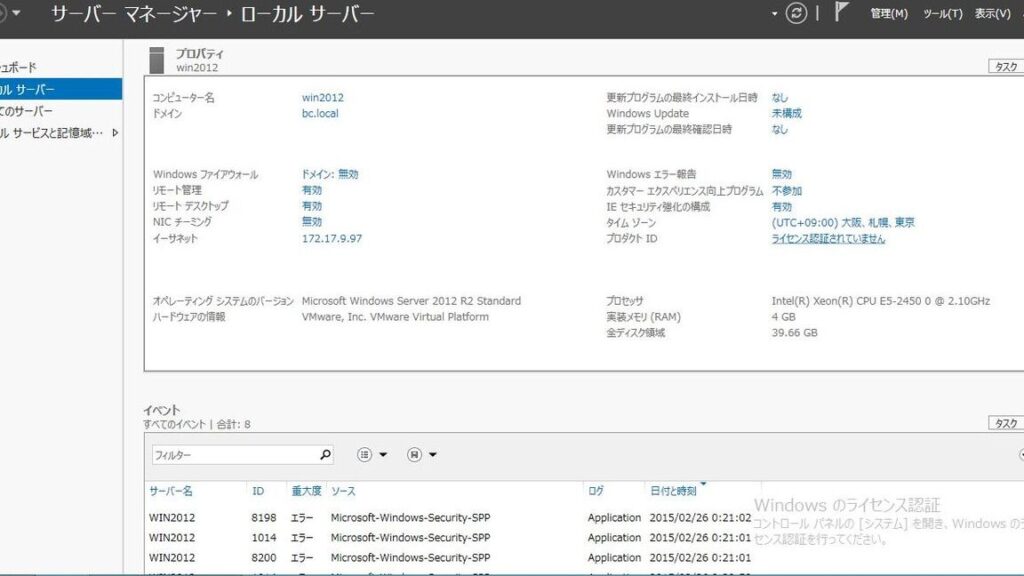Click last checked for updates なし link
This screenshot has height=576, width=1024.
pyautogui.click(x=780, y=129)
